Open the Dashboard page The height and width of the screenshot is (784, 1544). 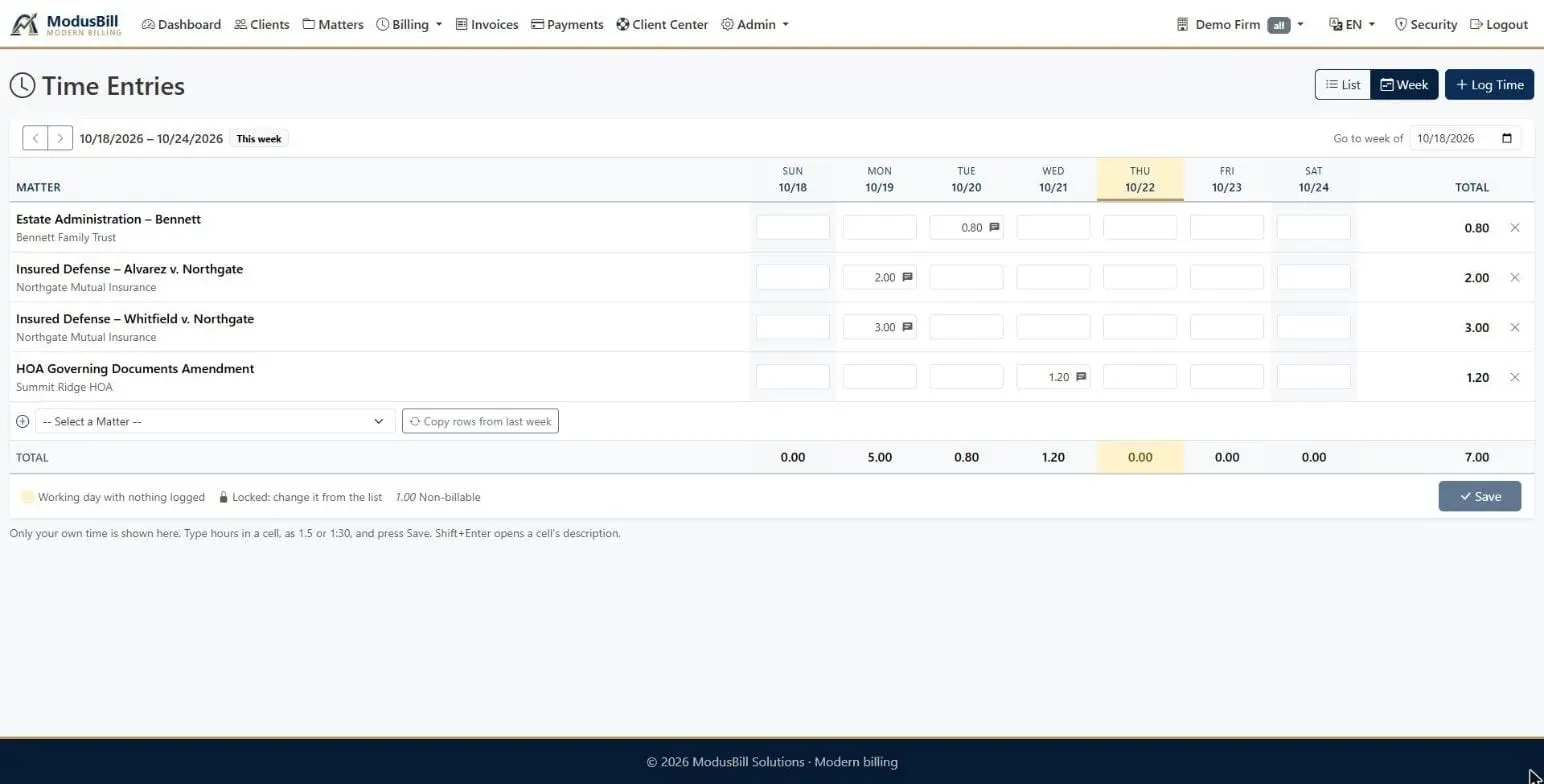click(x=181, y=24)
